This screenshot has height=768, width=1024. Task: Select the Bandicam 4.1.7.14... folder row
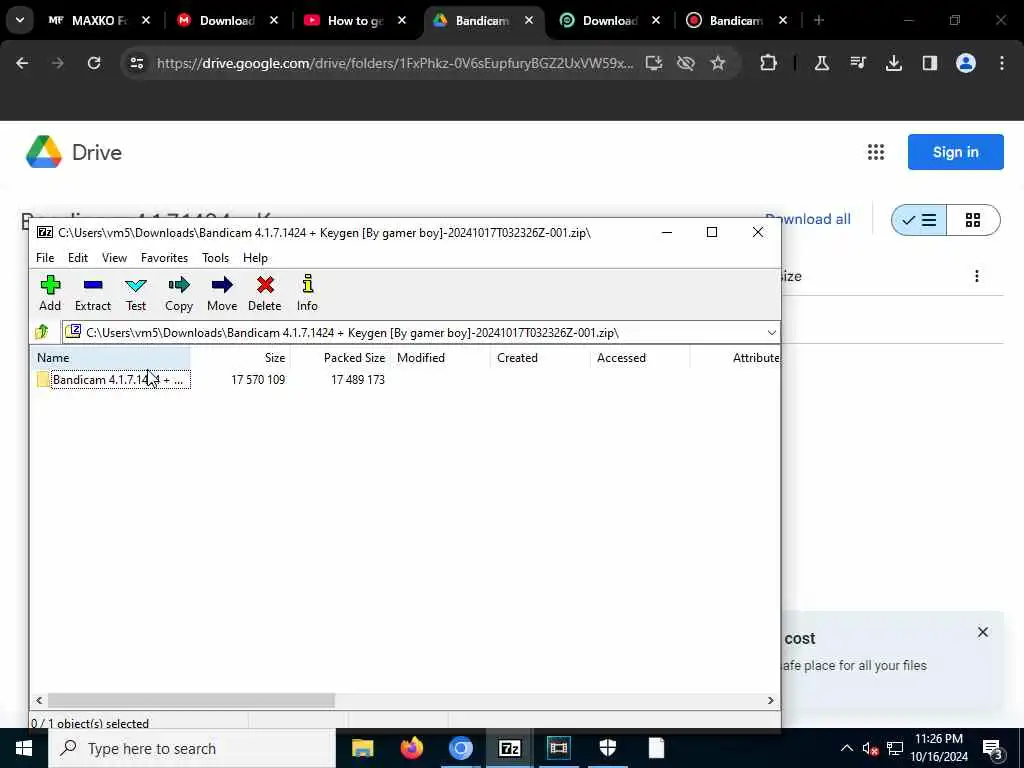[121, 379]
